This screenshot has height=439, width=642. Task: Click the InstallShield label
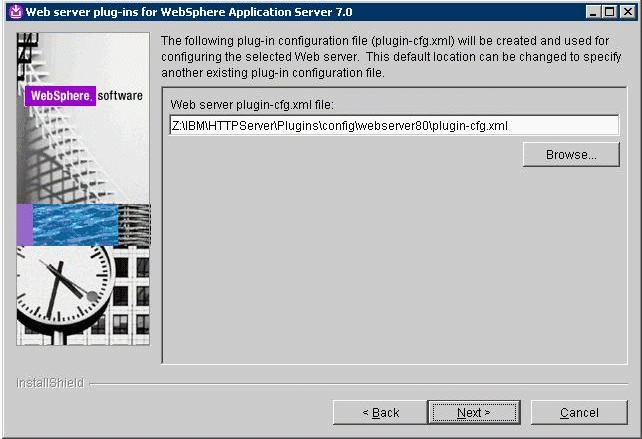click(x=50, y=383)
